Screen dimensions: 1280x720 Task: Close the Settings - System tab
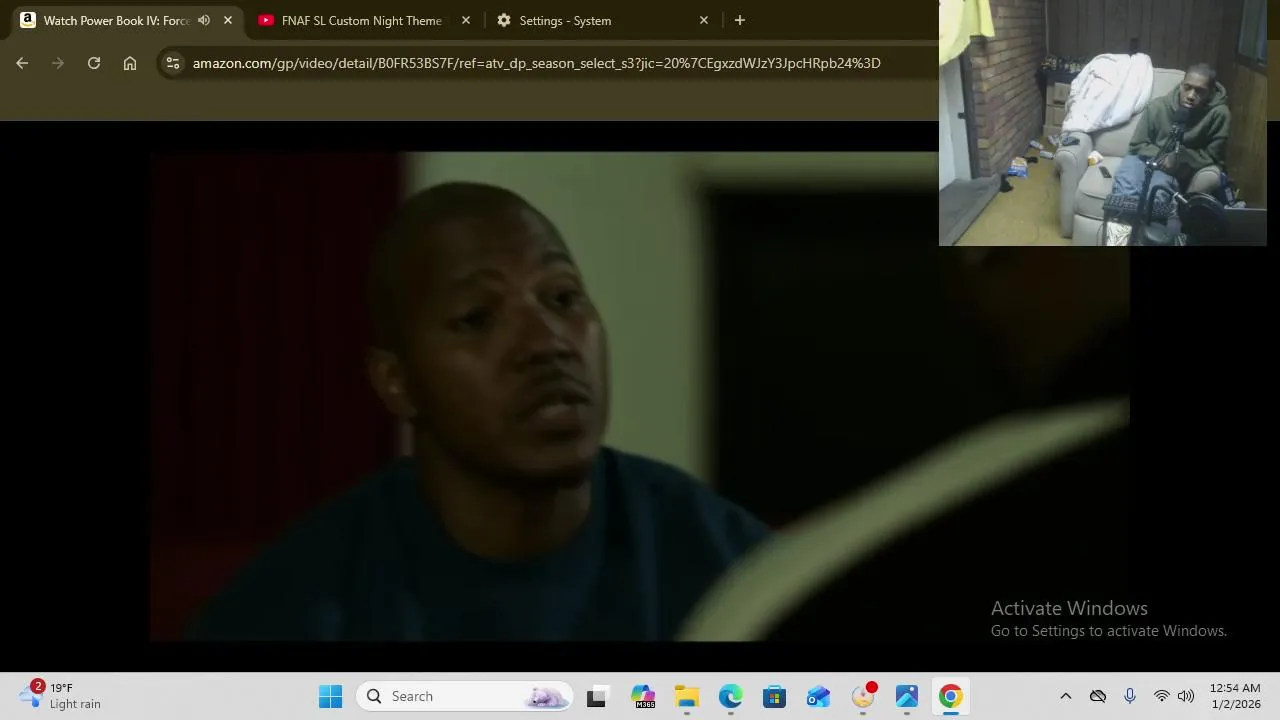tap(704, 20)
